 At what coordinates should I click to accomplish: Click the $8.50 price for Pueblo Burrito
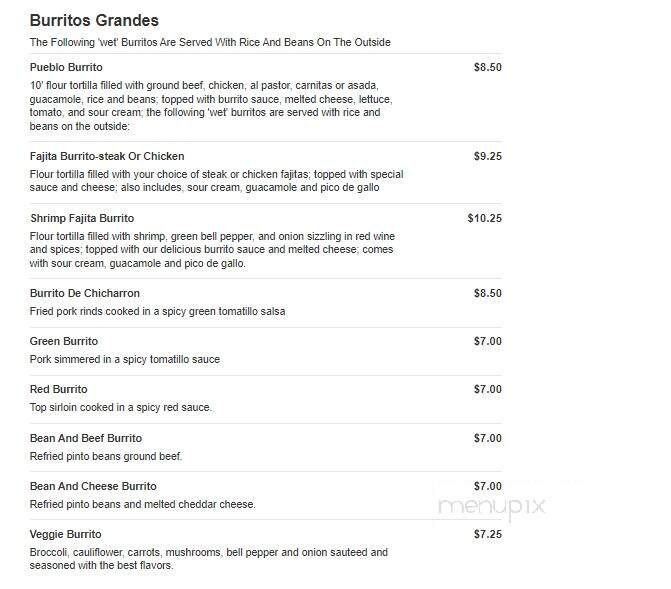pyautogui.click(x=487, y=67)
